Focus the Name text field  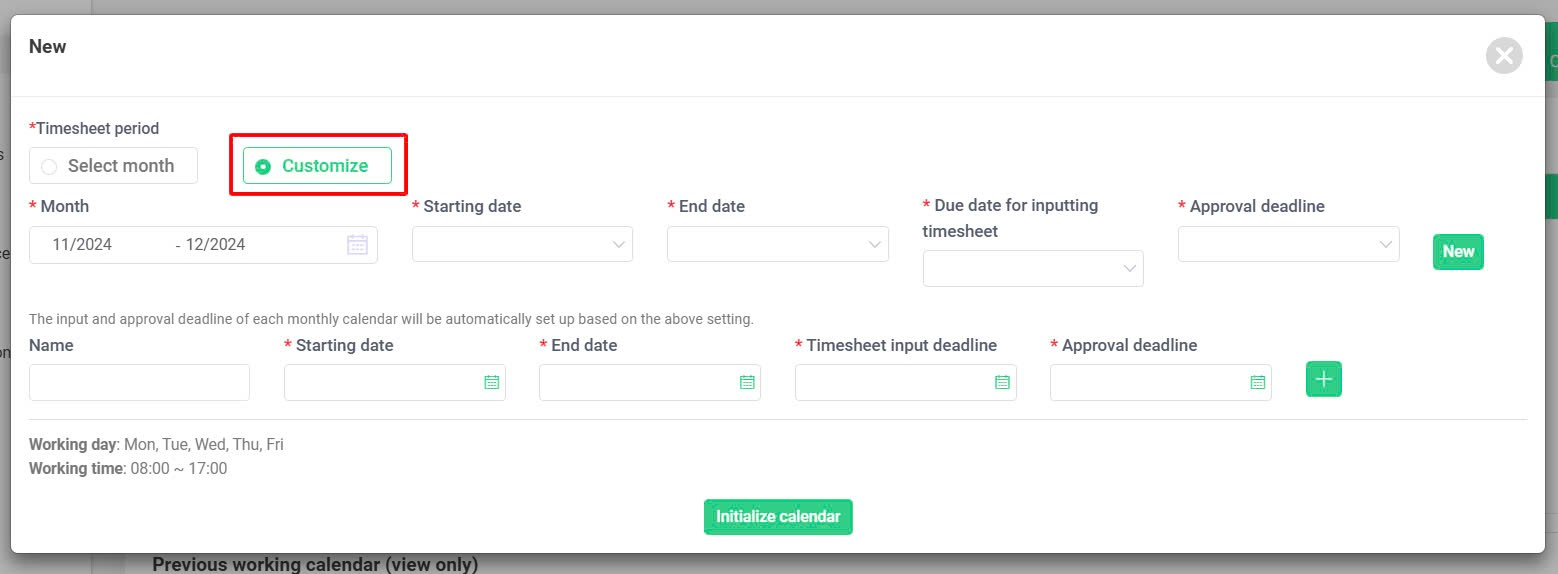[139, 382]
